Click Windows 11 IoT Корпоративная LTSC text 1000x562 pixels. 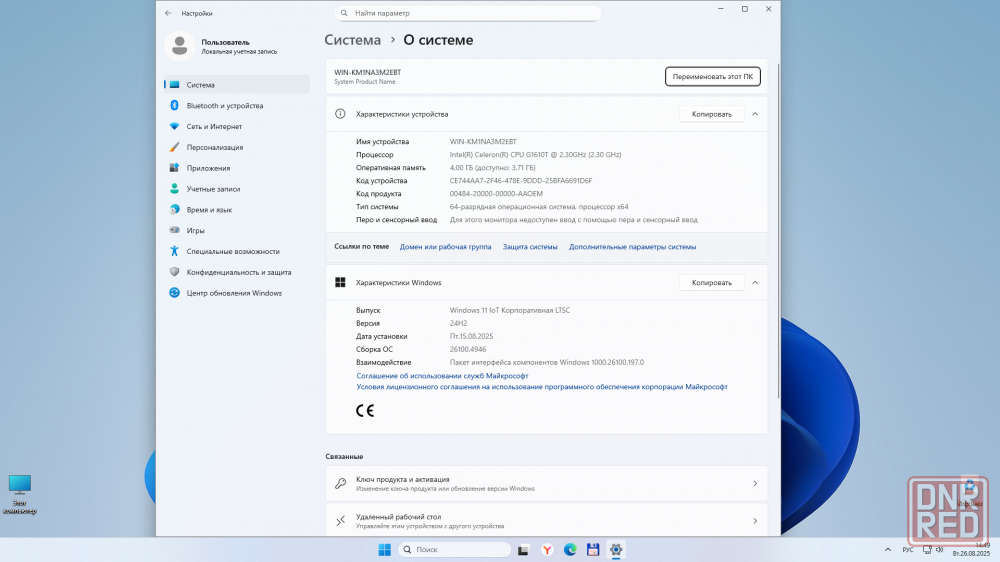(510, 310)
